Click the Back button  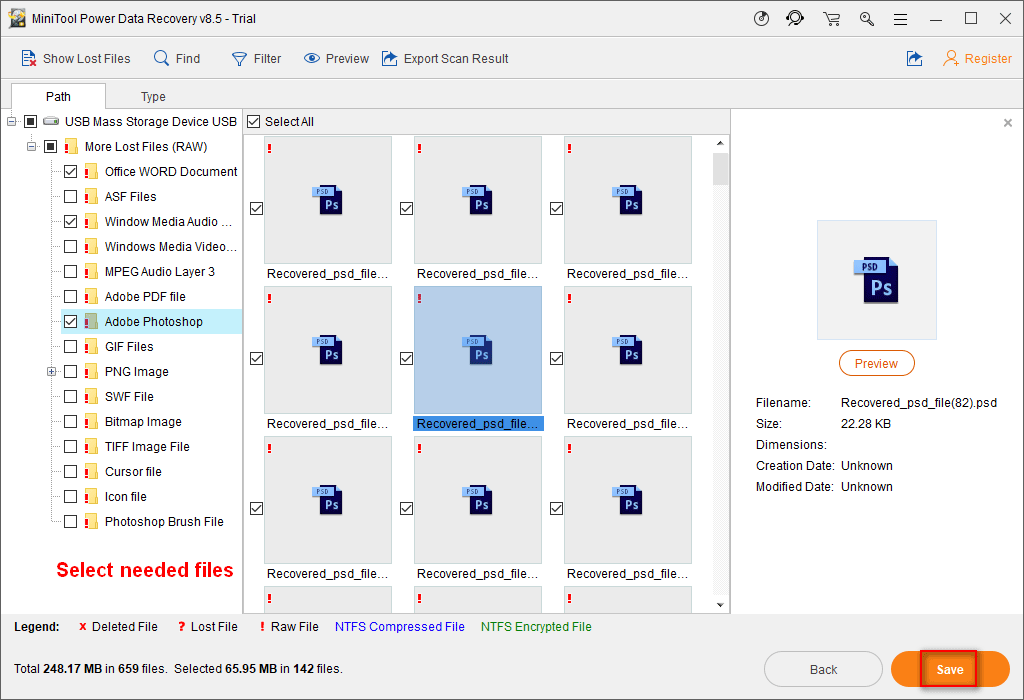pos(823,669)
